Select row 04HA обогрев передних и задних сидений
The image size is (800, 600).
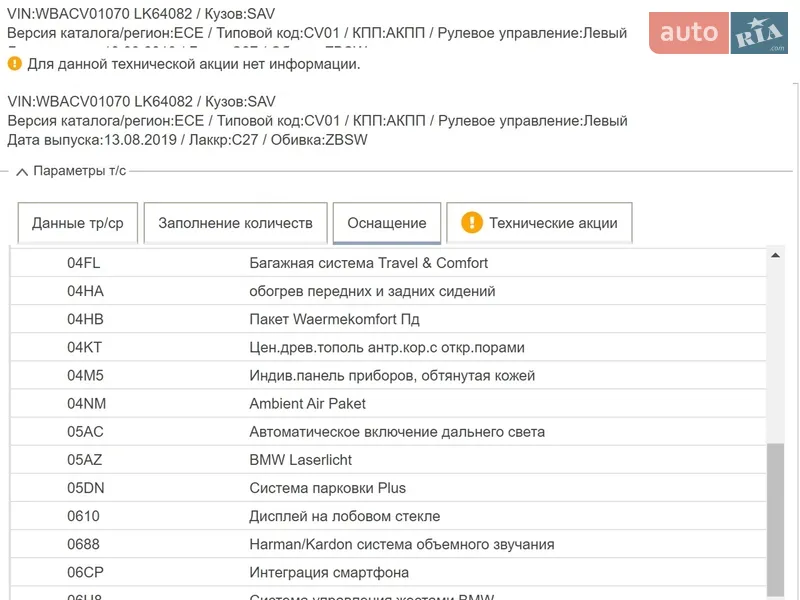372,291
